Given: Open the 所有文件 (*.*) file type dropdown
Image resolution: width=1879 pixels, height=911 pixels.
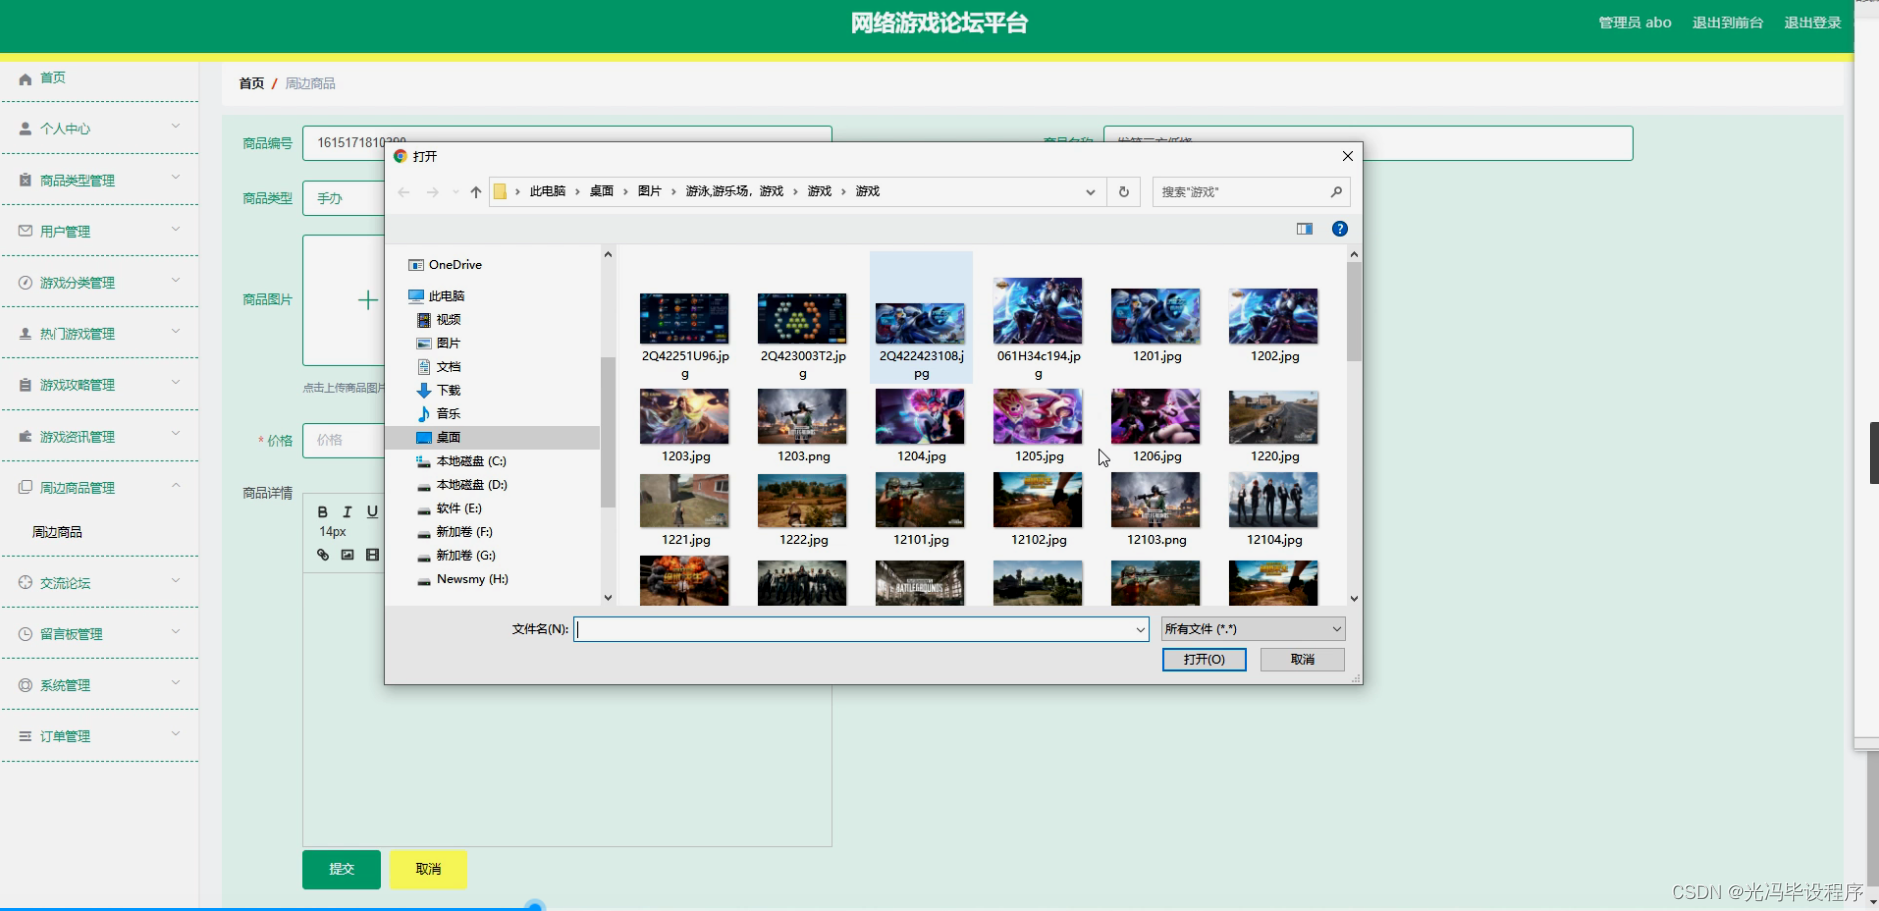Looking at the screenshot, I should [1253, 629].
